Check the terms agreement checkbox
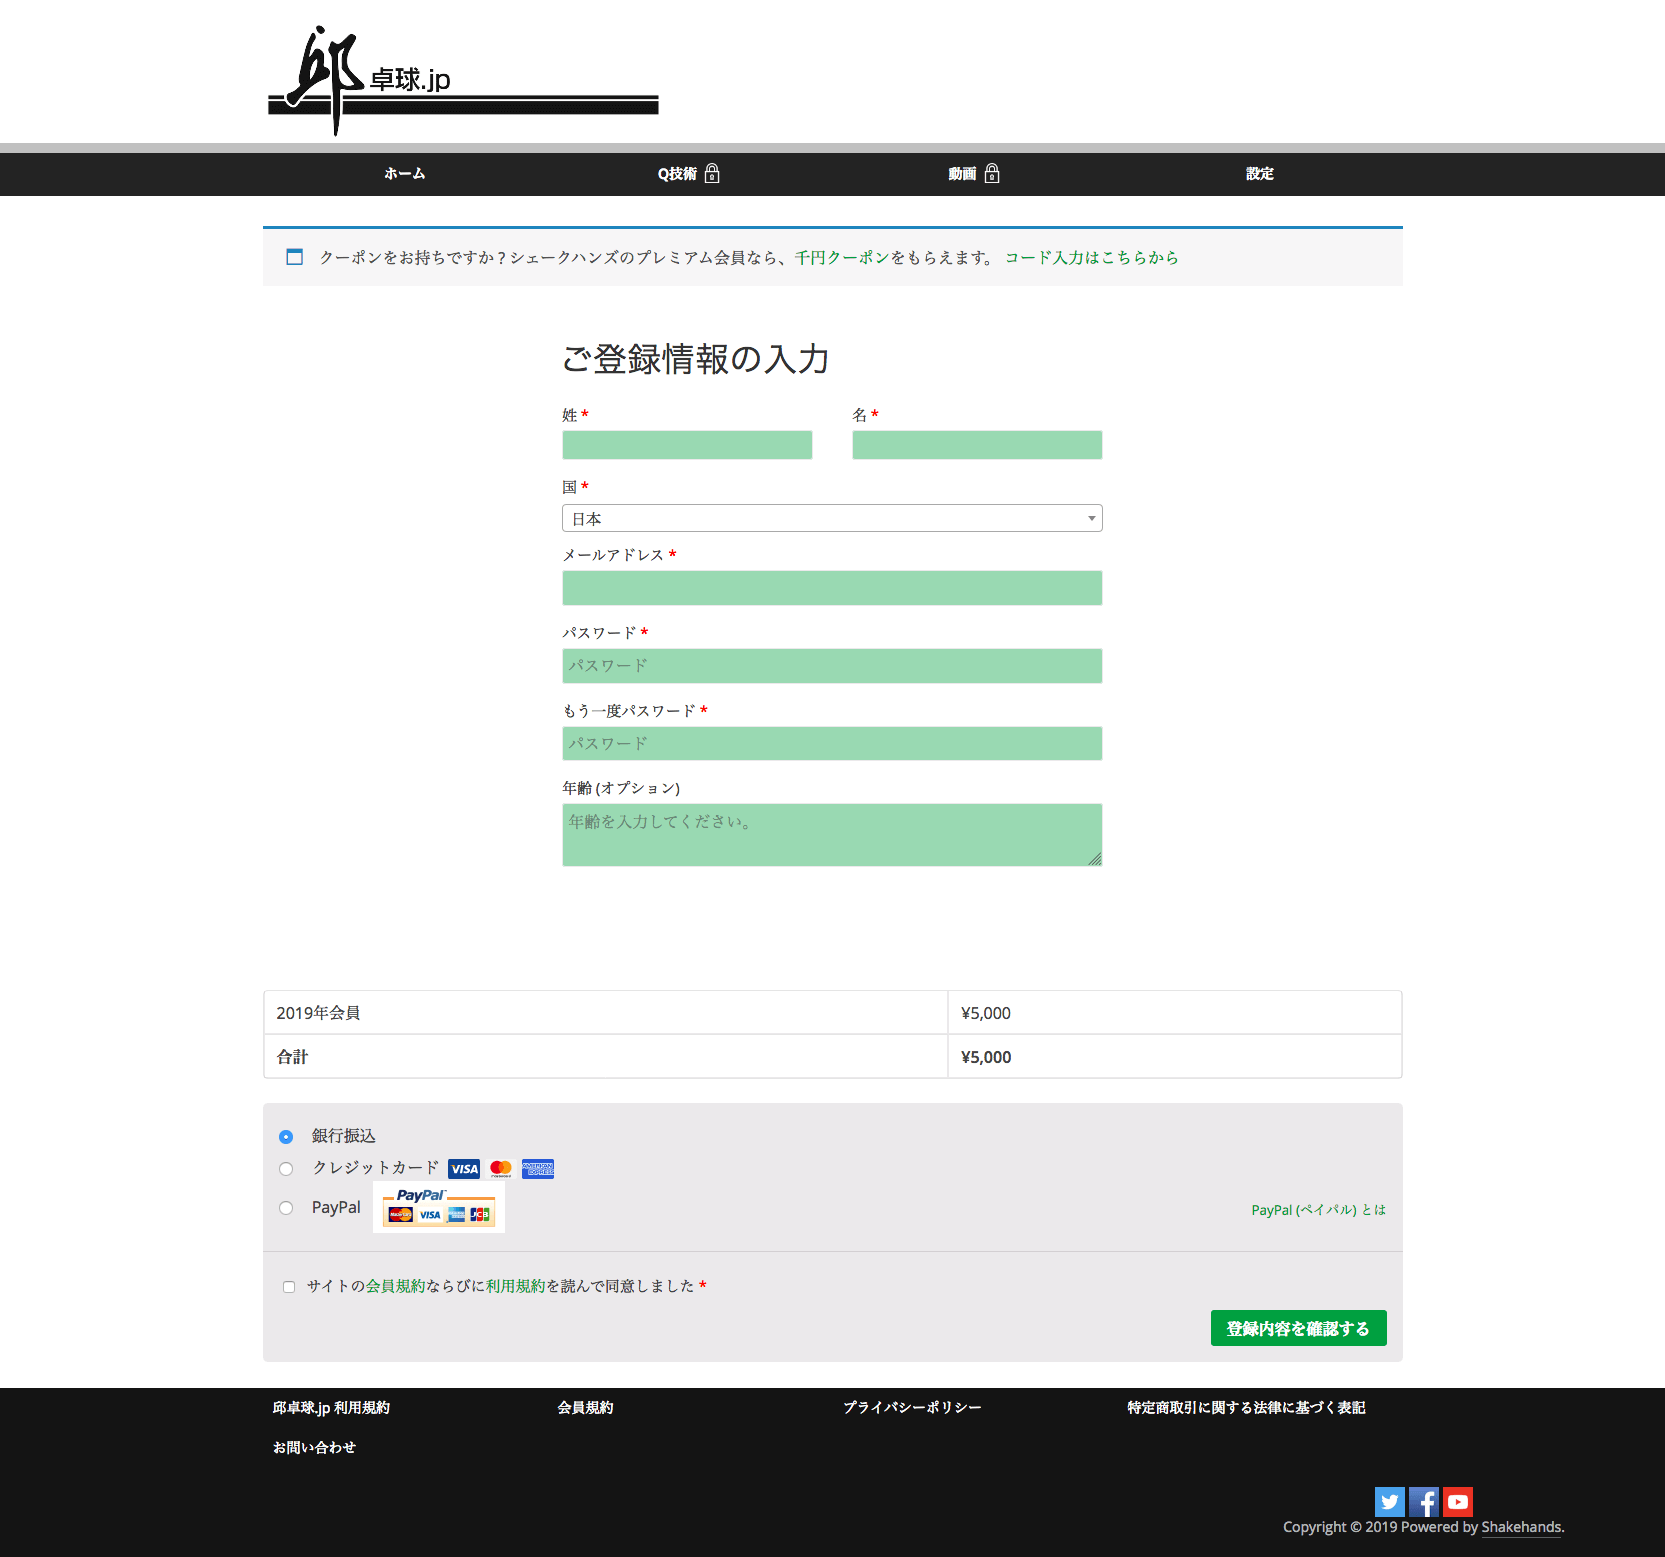 [x=288, y=1286]
